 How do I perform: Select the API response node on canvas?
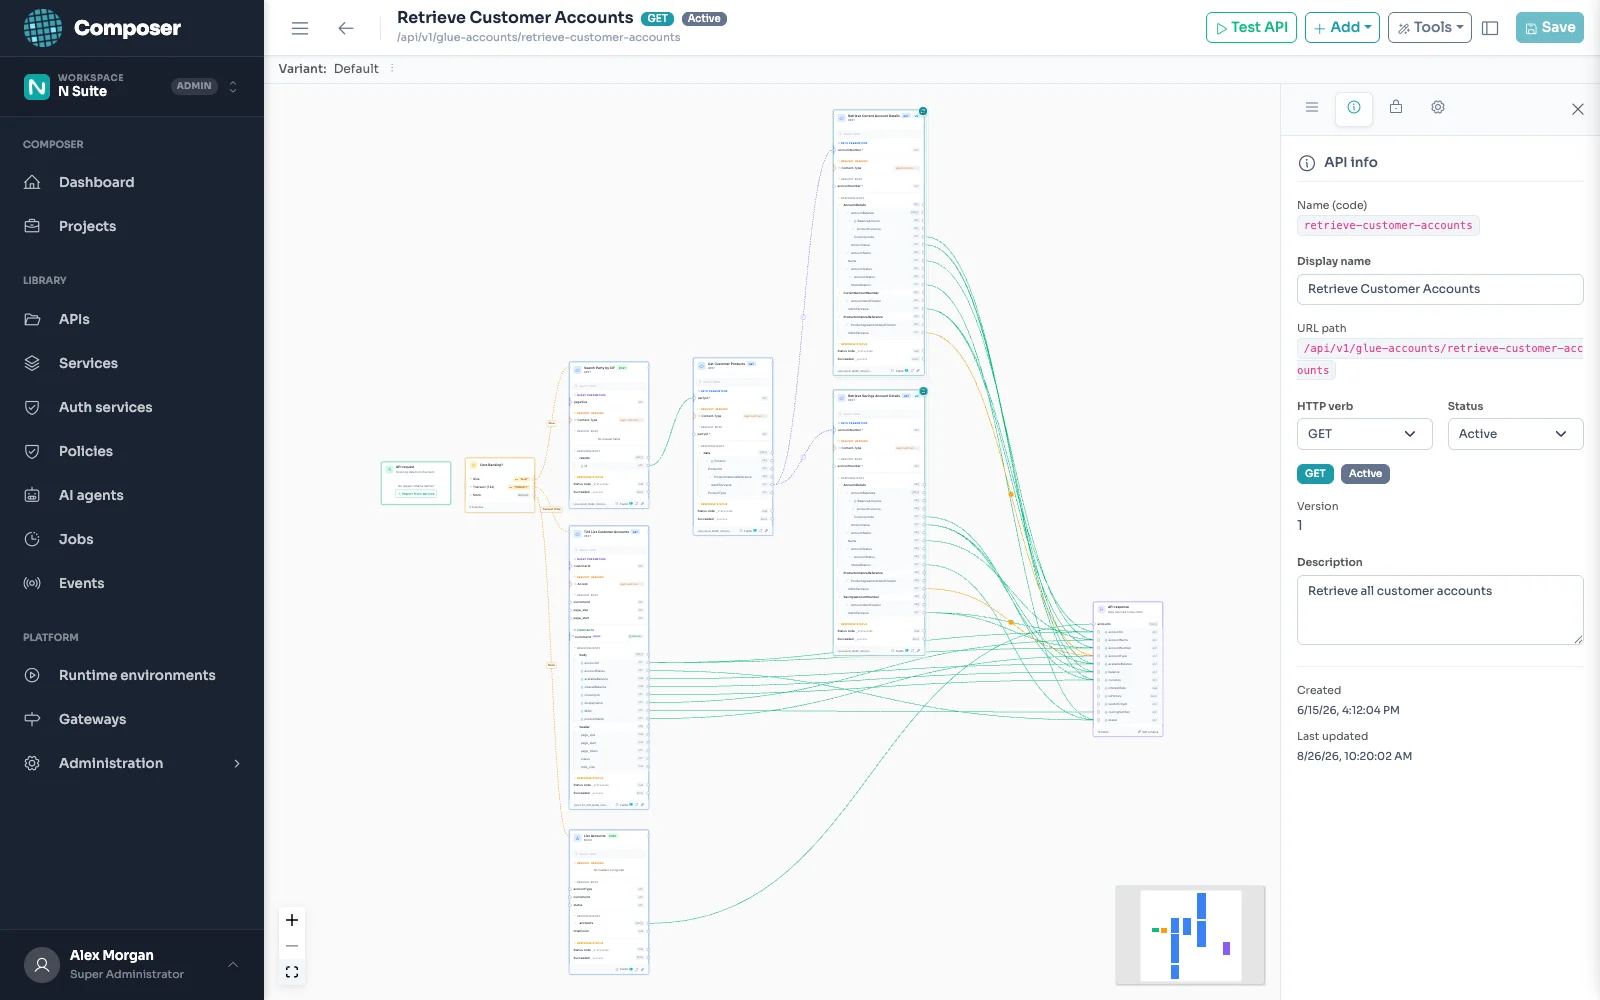(x=1128, y=669)
